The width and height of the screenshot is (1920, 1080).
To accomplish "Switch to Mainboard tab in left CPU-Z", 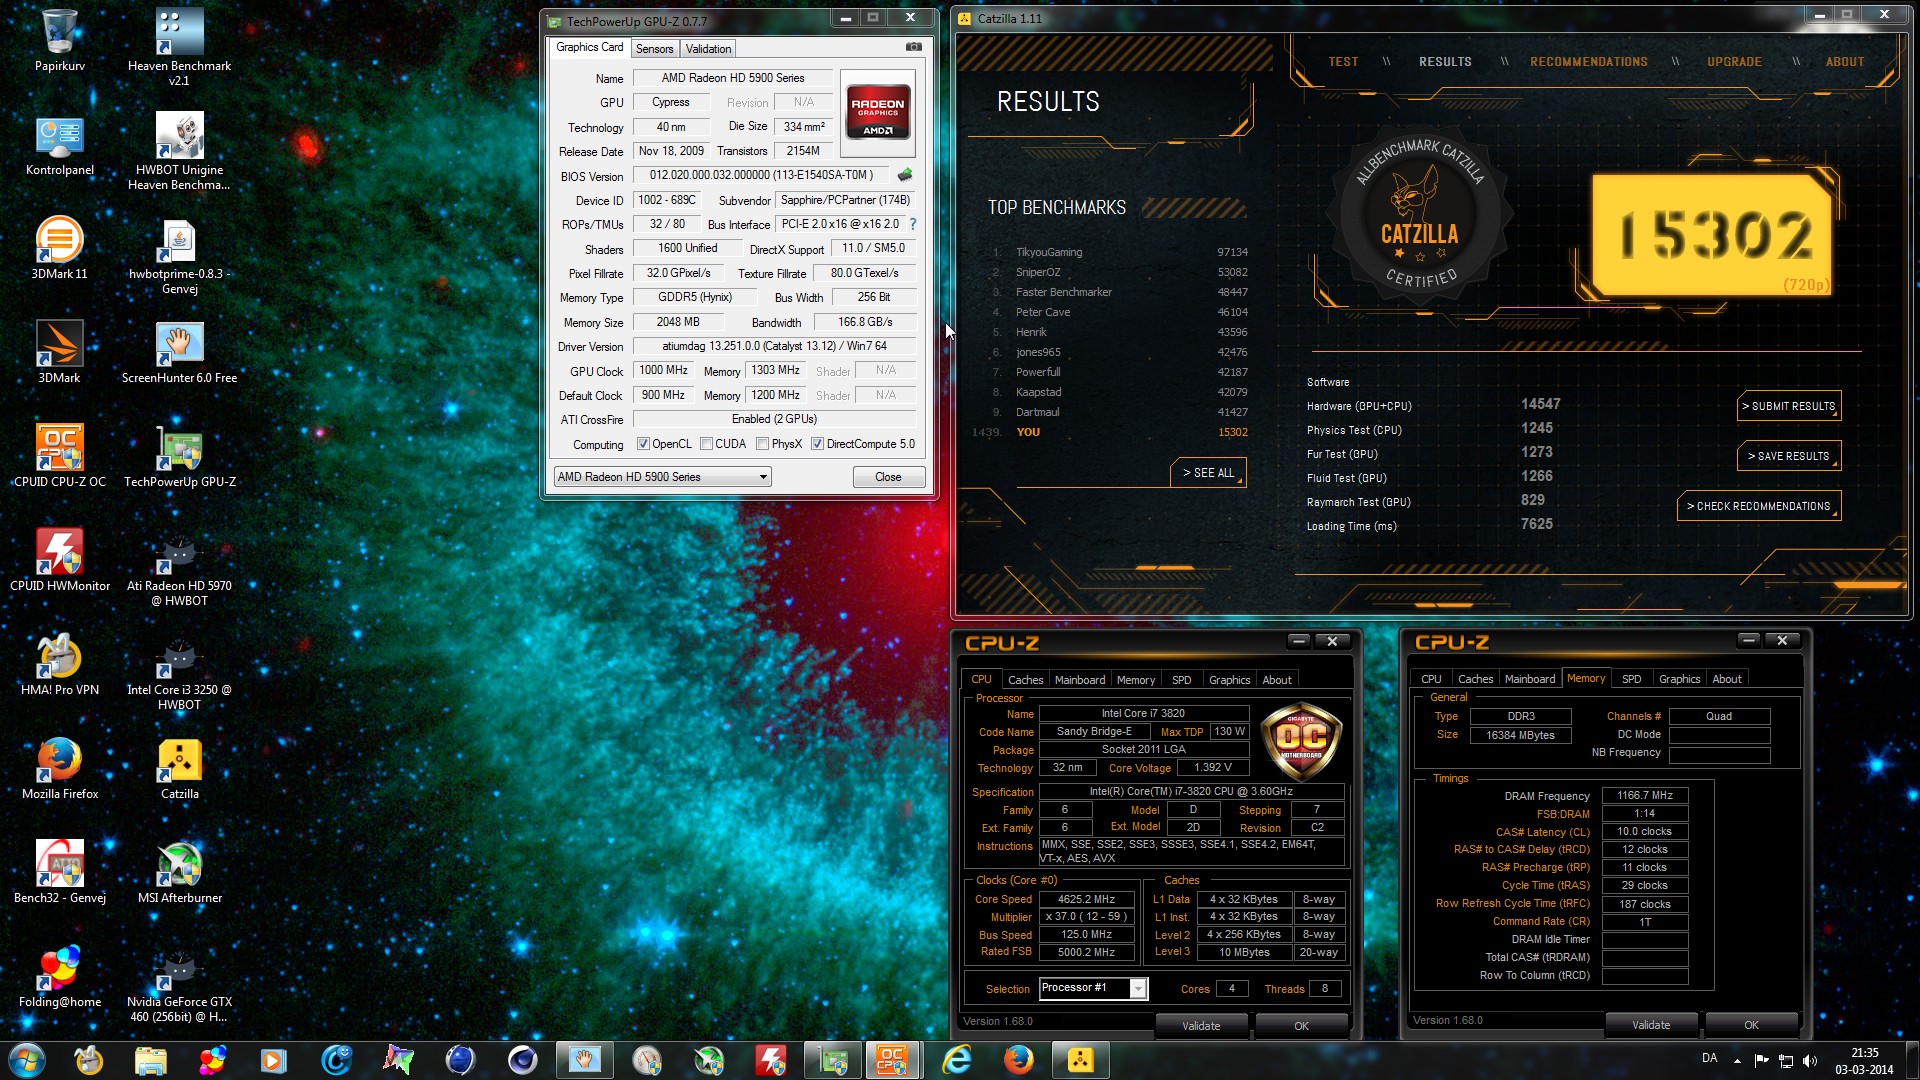I will click(1080, 680).
